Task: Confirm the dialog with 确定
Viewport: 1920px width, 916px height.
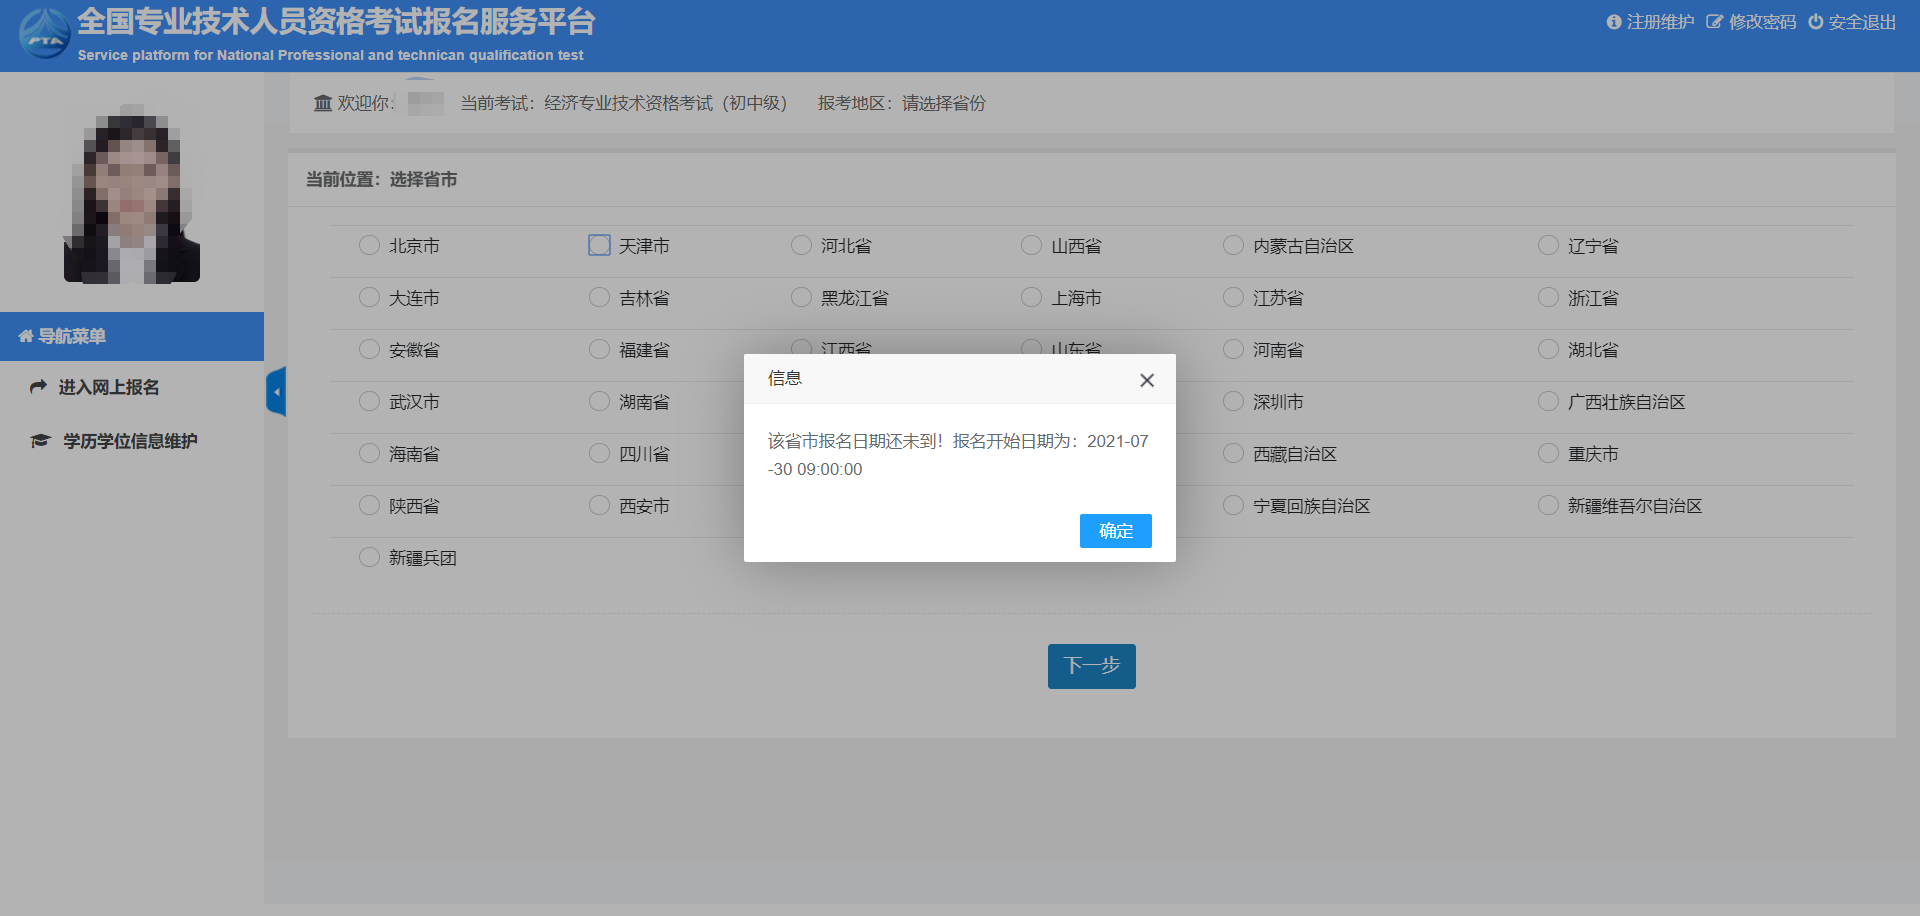Action: [x=1115, y=531]
